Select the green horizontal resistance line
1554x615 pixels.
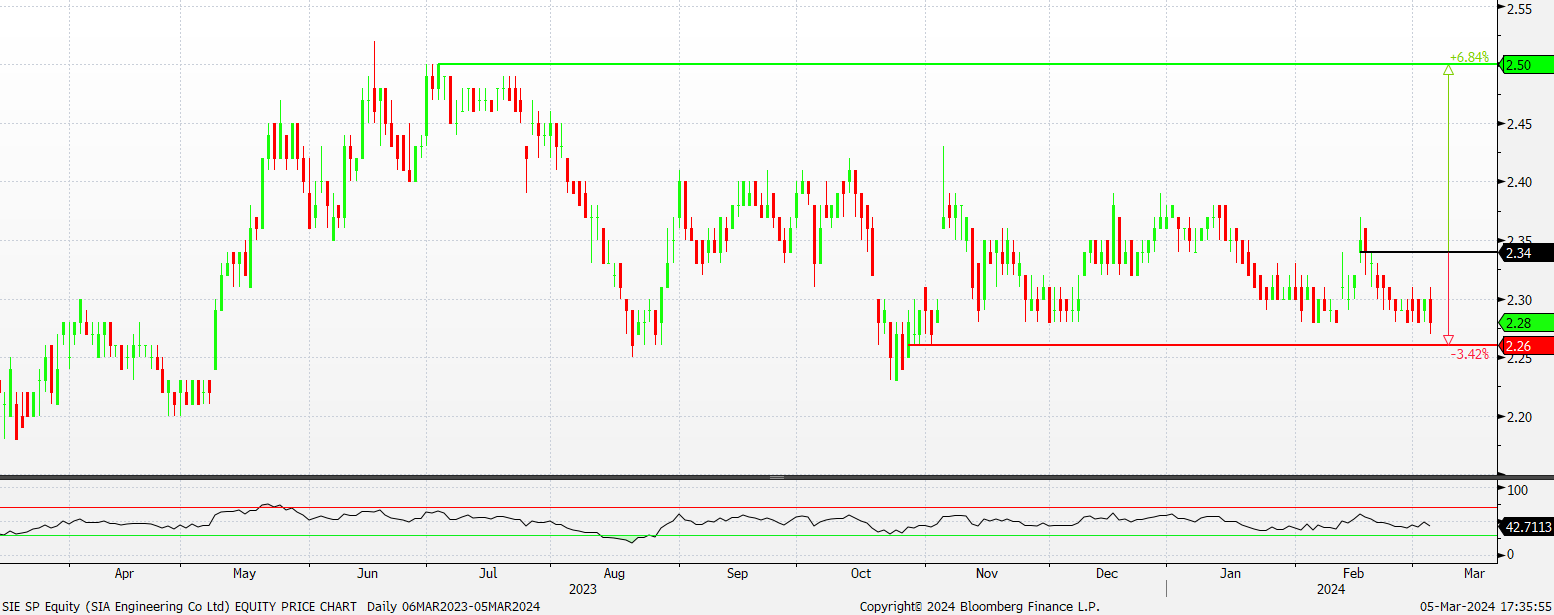click(x=968, y=65)
